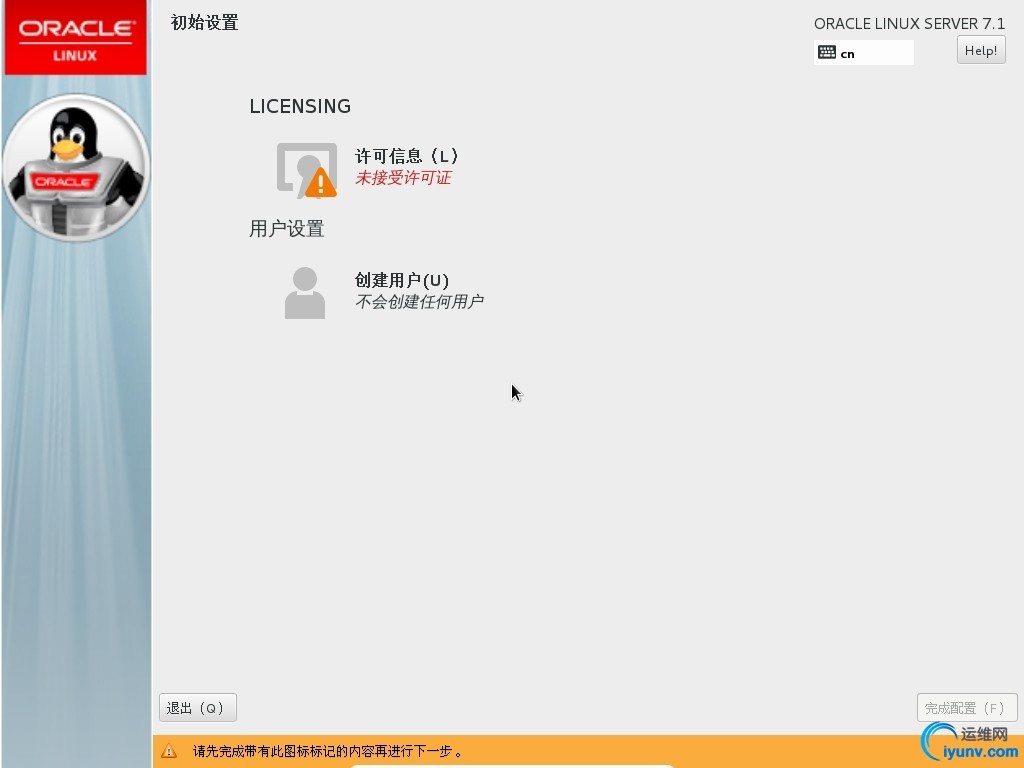Open 许可信息 (L) license settings

pos(407,156)
